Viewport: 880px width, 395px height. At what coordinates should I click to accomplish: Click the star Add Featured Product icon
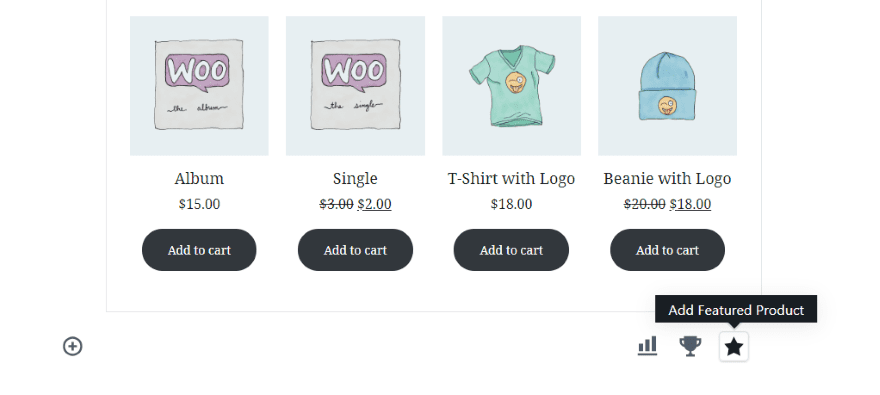734,347
